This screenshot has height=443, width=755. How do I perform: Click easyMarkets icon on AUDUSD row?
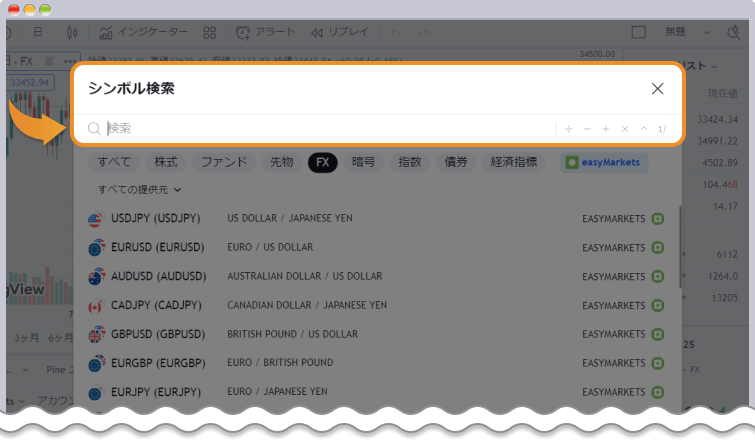(658, 276)
